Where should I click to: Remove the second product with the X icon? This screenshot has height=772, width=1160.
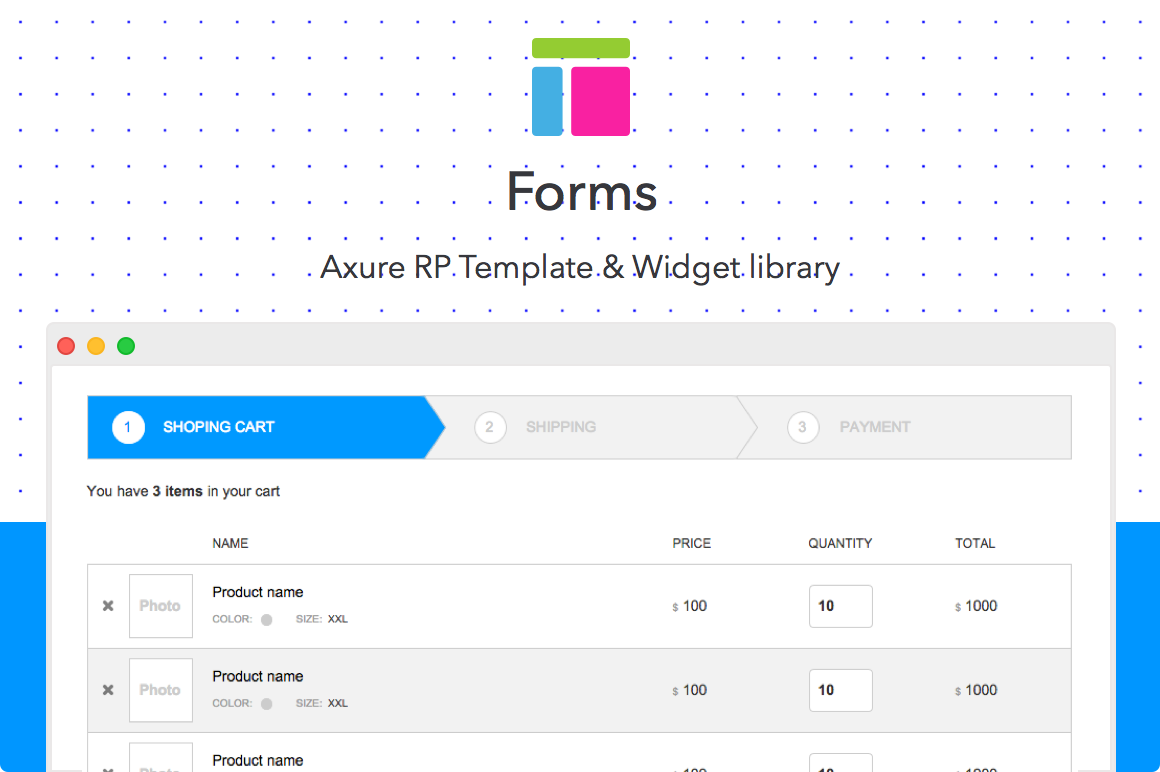tap(108, 690)
